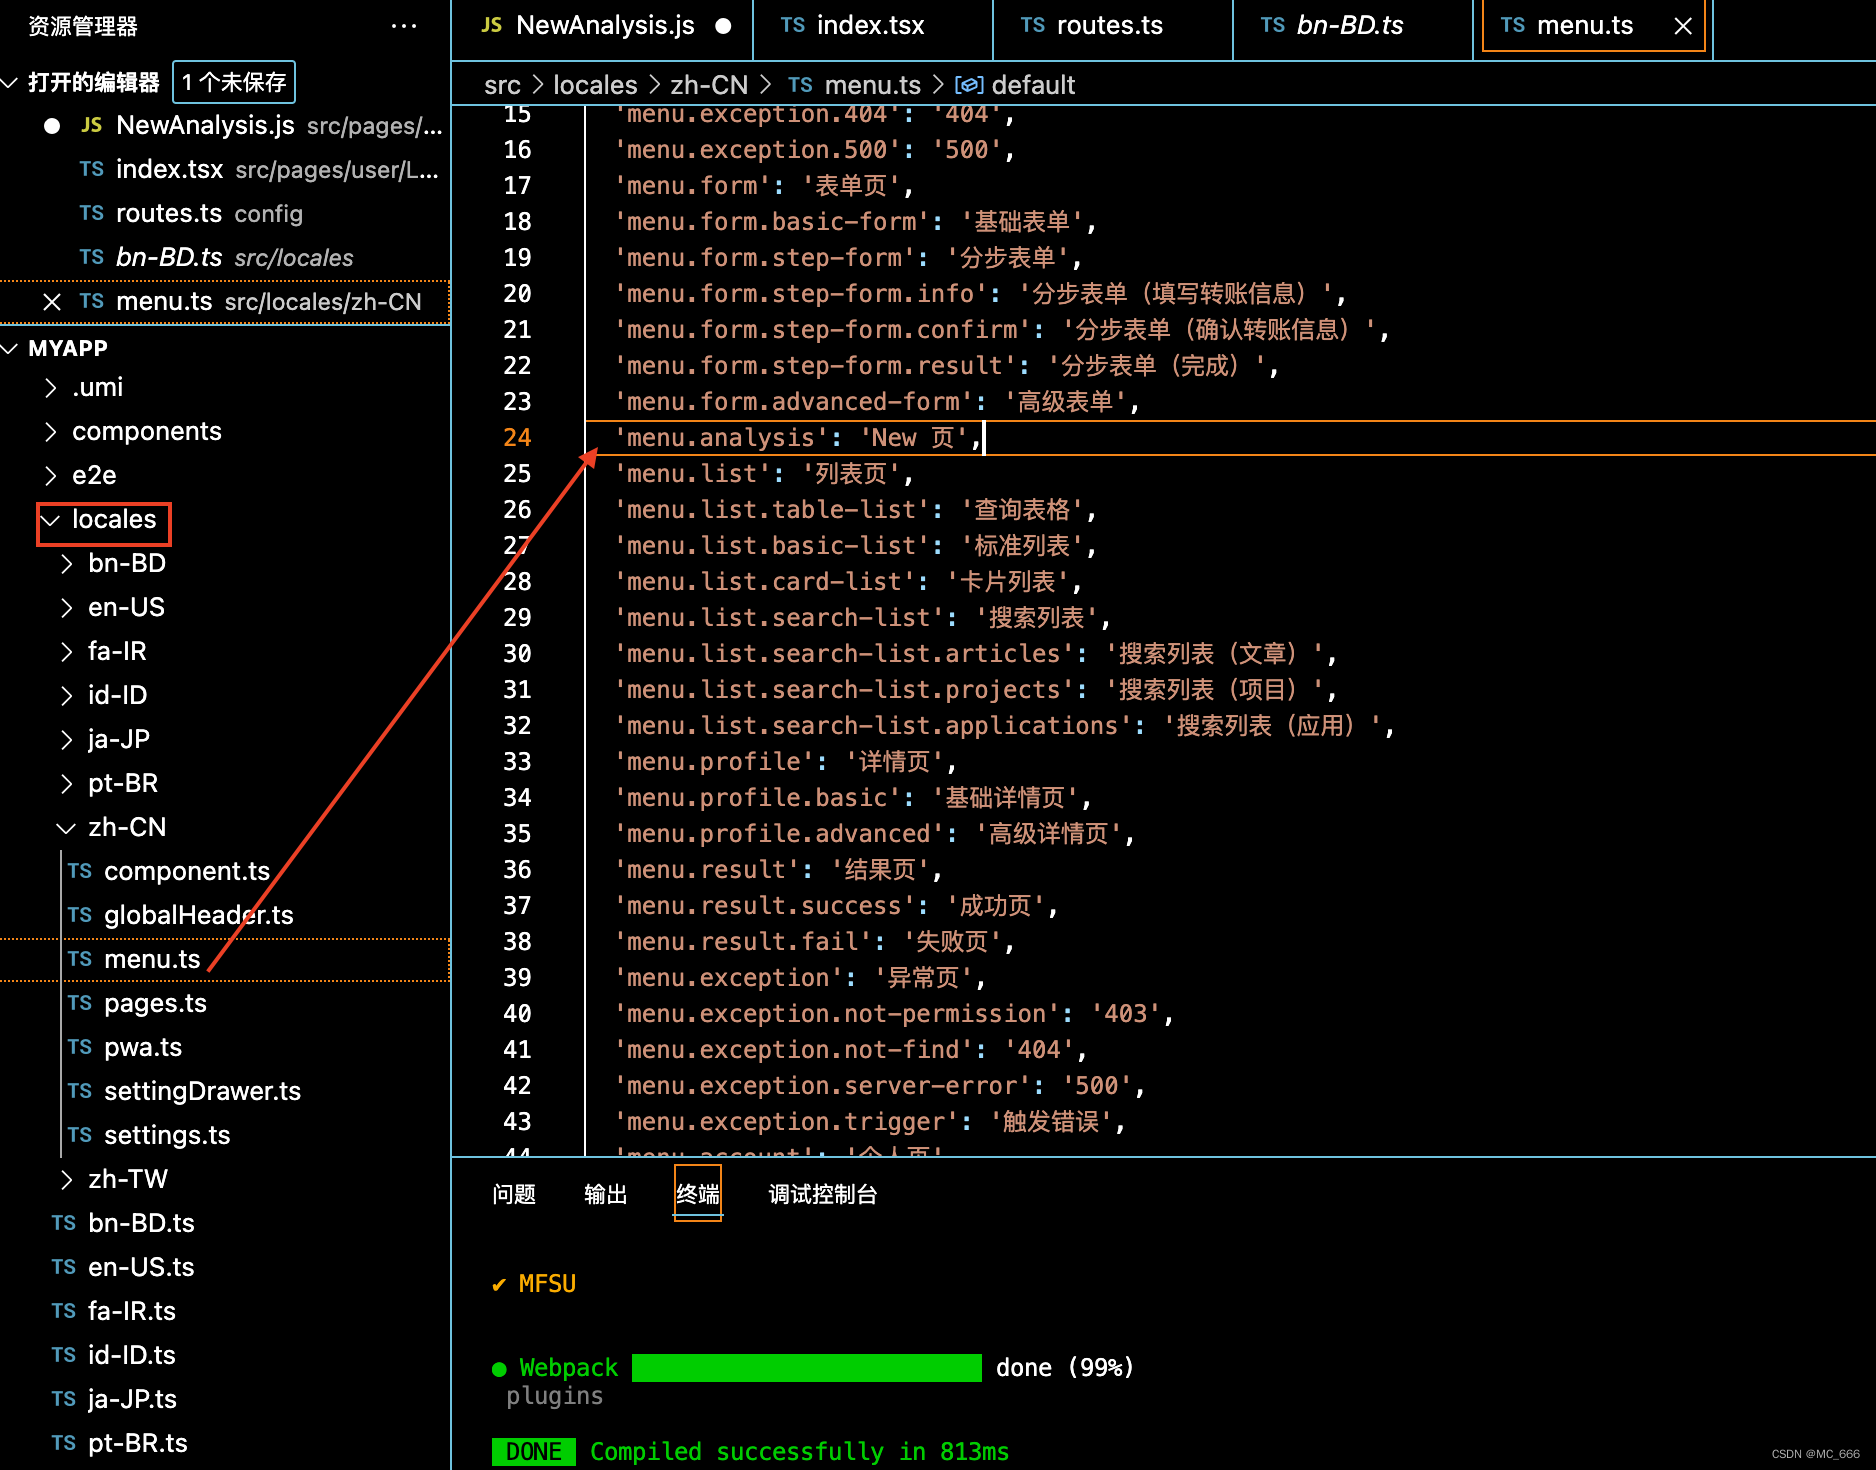Expand the bn-BD folder

click(67, 564)
